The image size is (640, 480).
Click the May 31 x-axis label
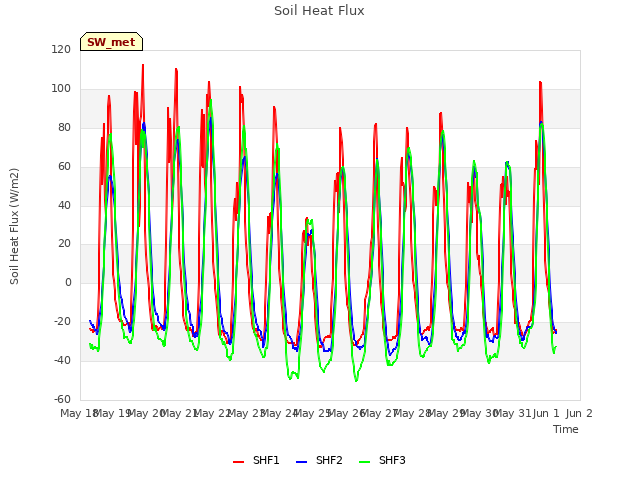click(x=512, y=413)
